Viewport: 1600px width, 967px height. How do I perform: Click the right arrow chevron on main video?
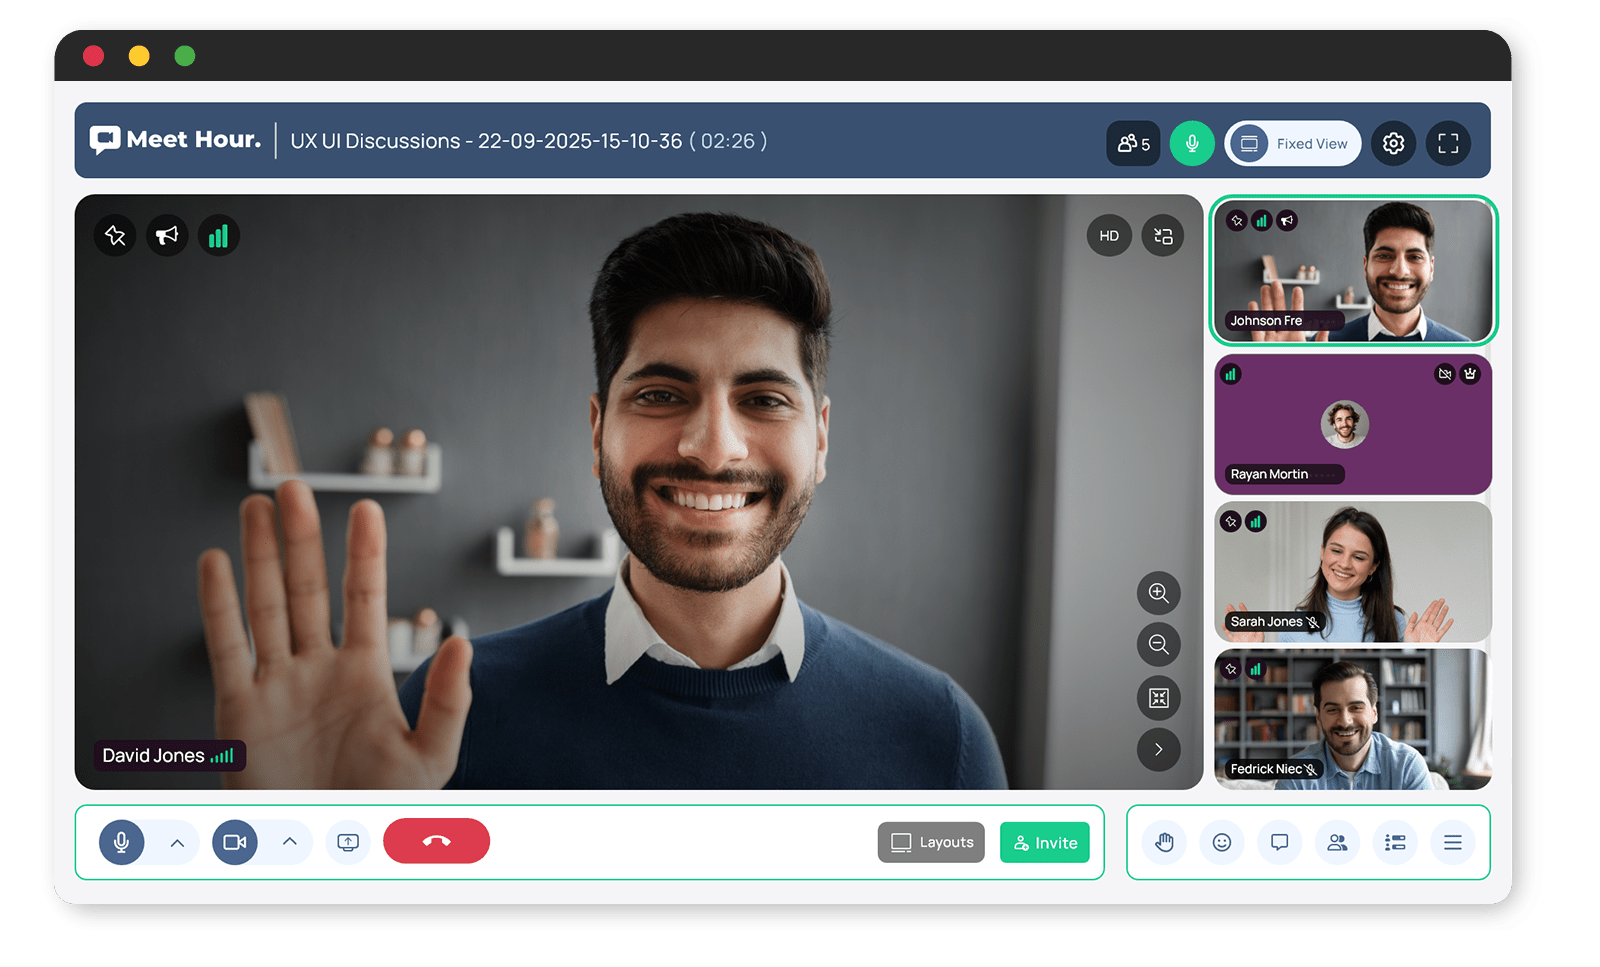click(x=1158, y=750)
